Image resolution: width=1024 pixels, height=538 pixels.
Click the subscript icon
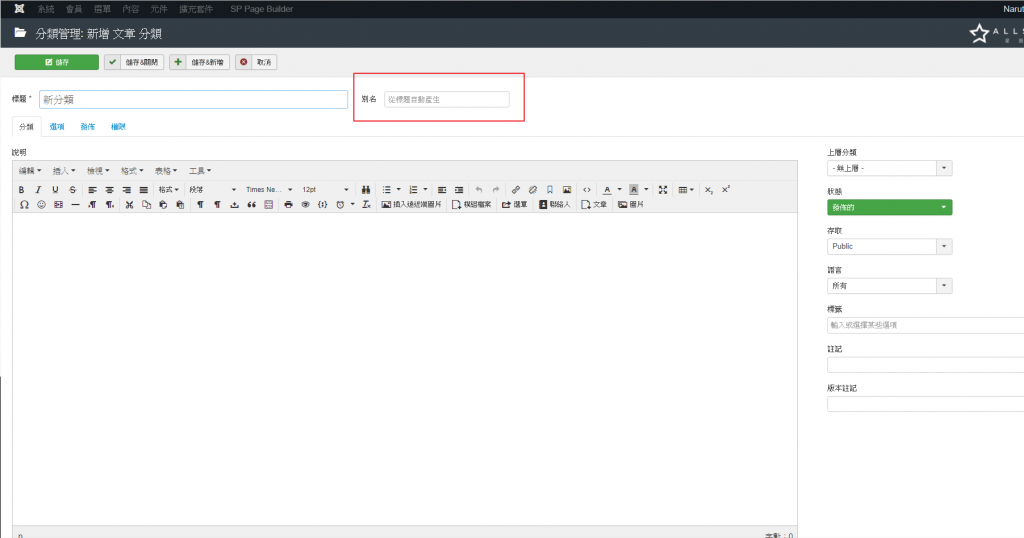point(709,189)
